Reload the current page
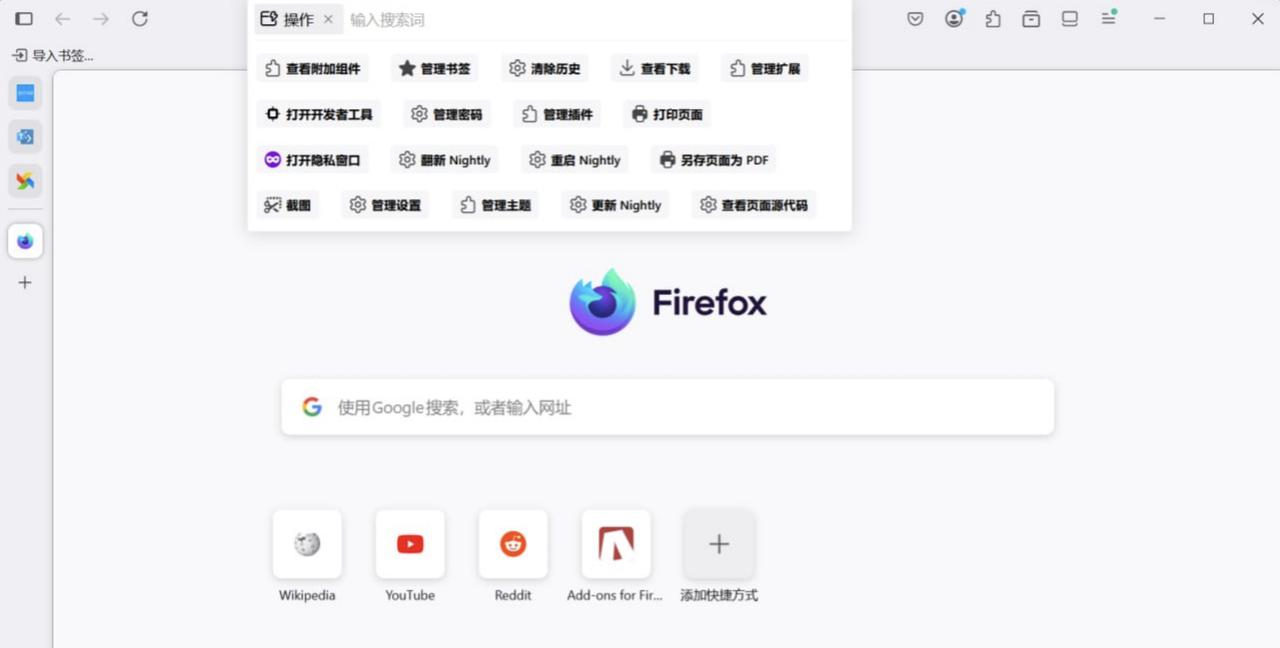1280x648 pixels. [x=140, y=19]
